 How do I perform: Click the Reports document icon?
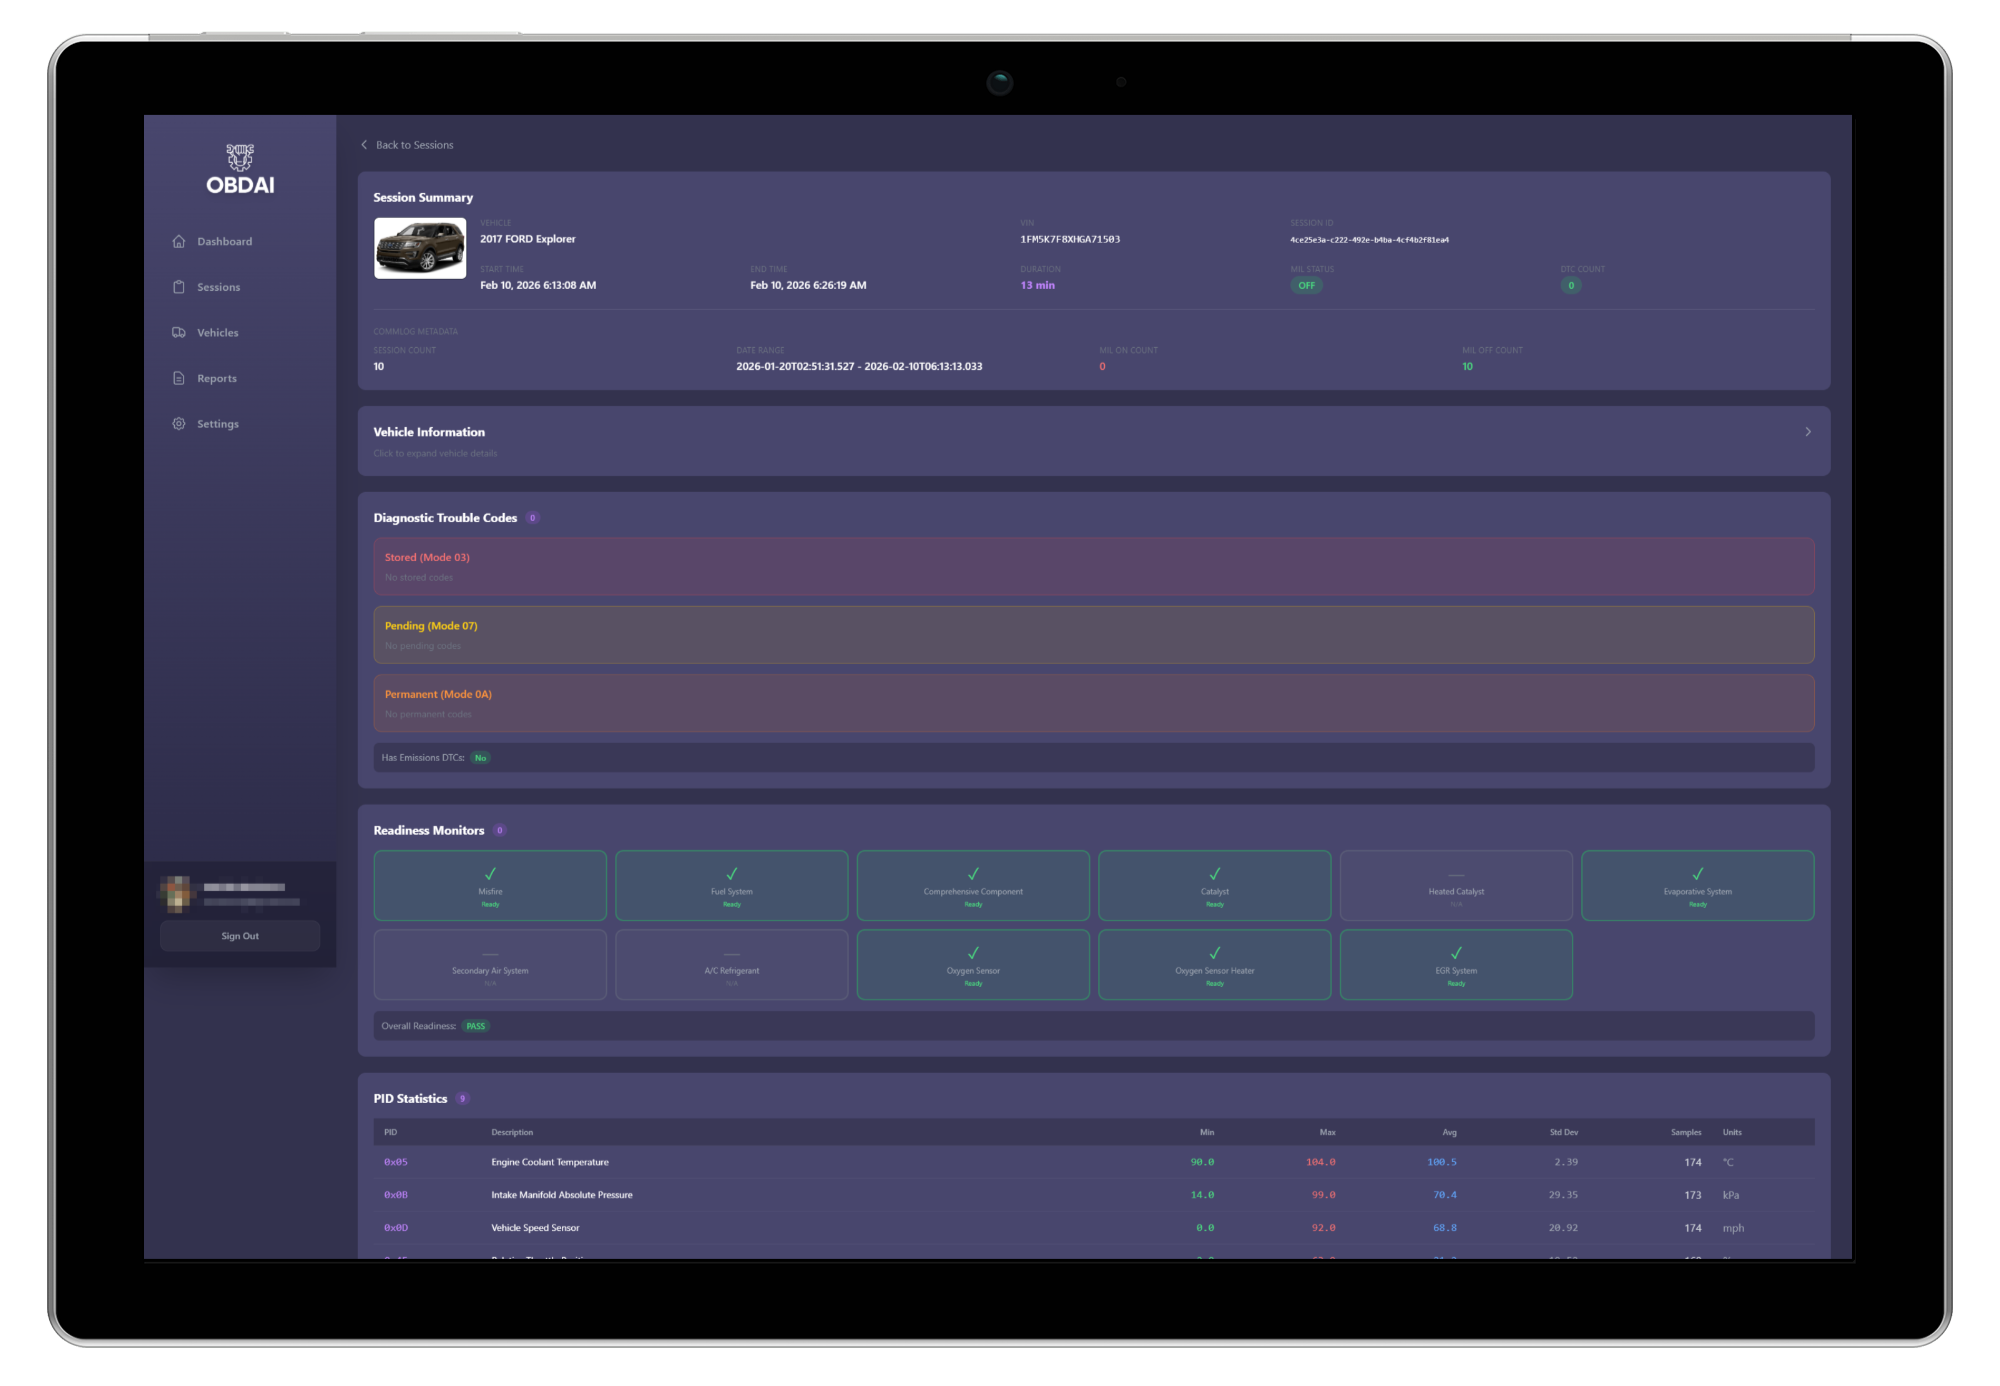[179, 378]
